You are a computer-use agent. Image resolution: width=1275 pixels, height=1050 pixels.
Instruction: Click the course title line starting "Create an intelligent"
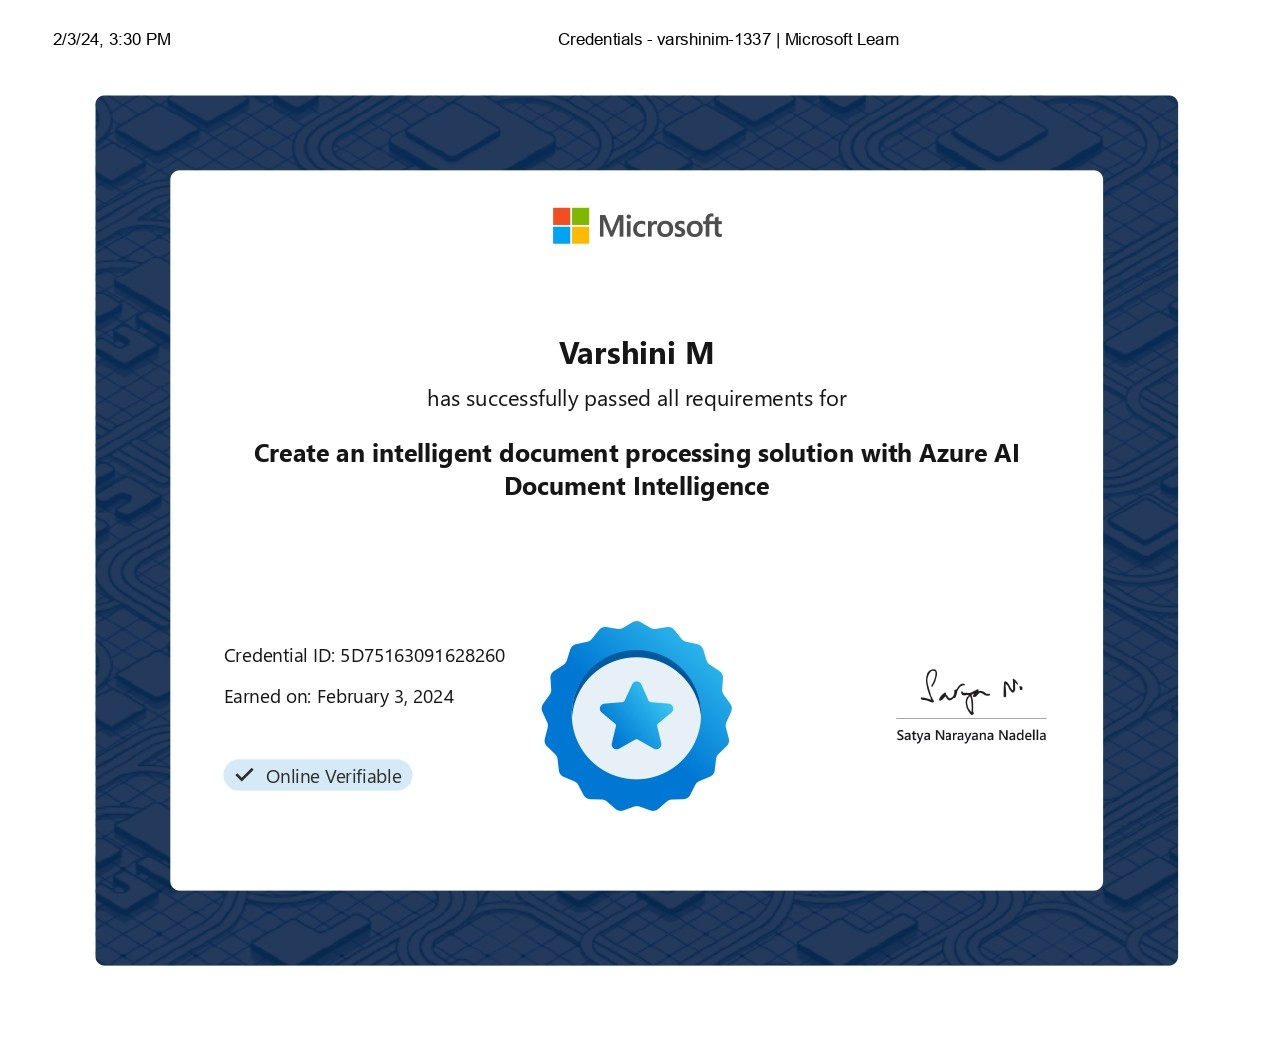[636, 453]
